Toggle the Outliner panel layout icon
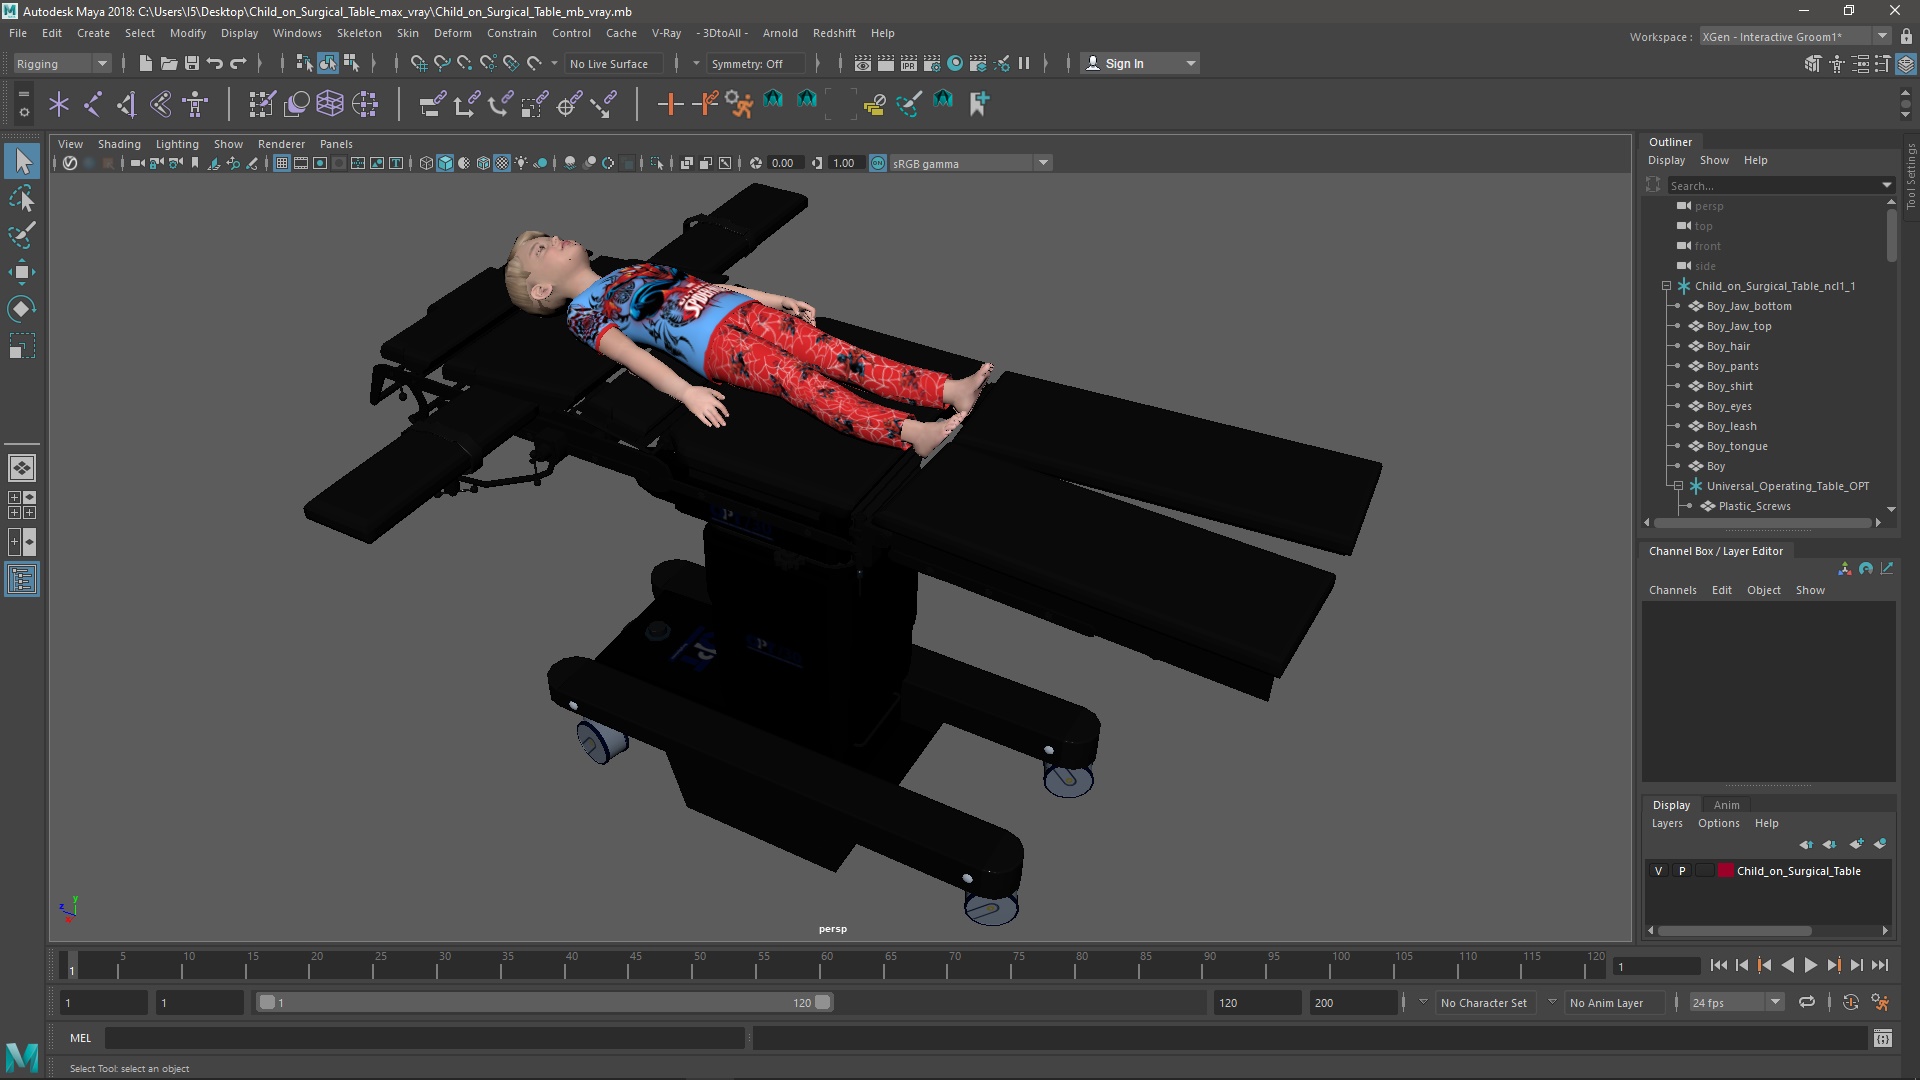Screen dimensions: 1920x1080 click(22, 579)
